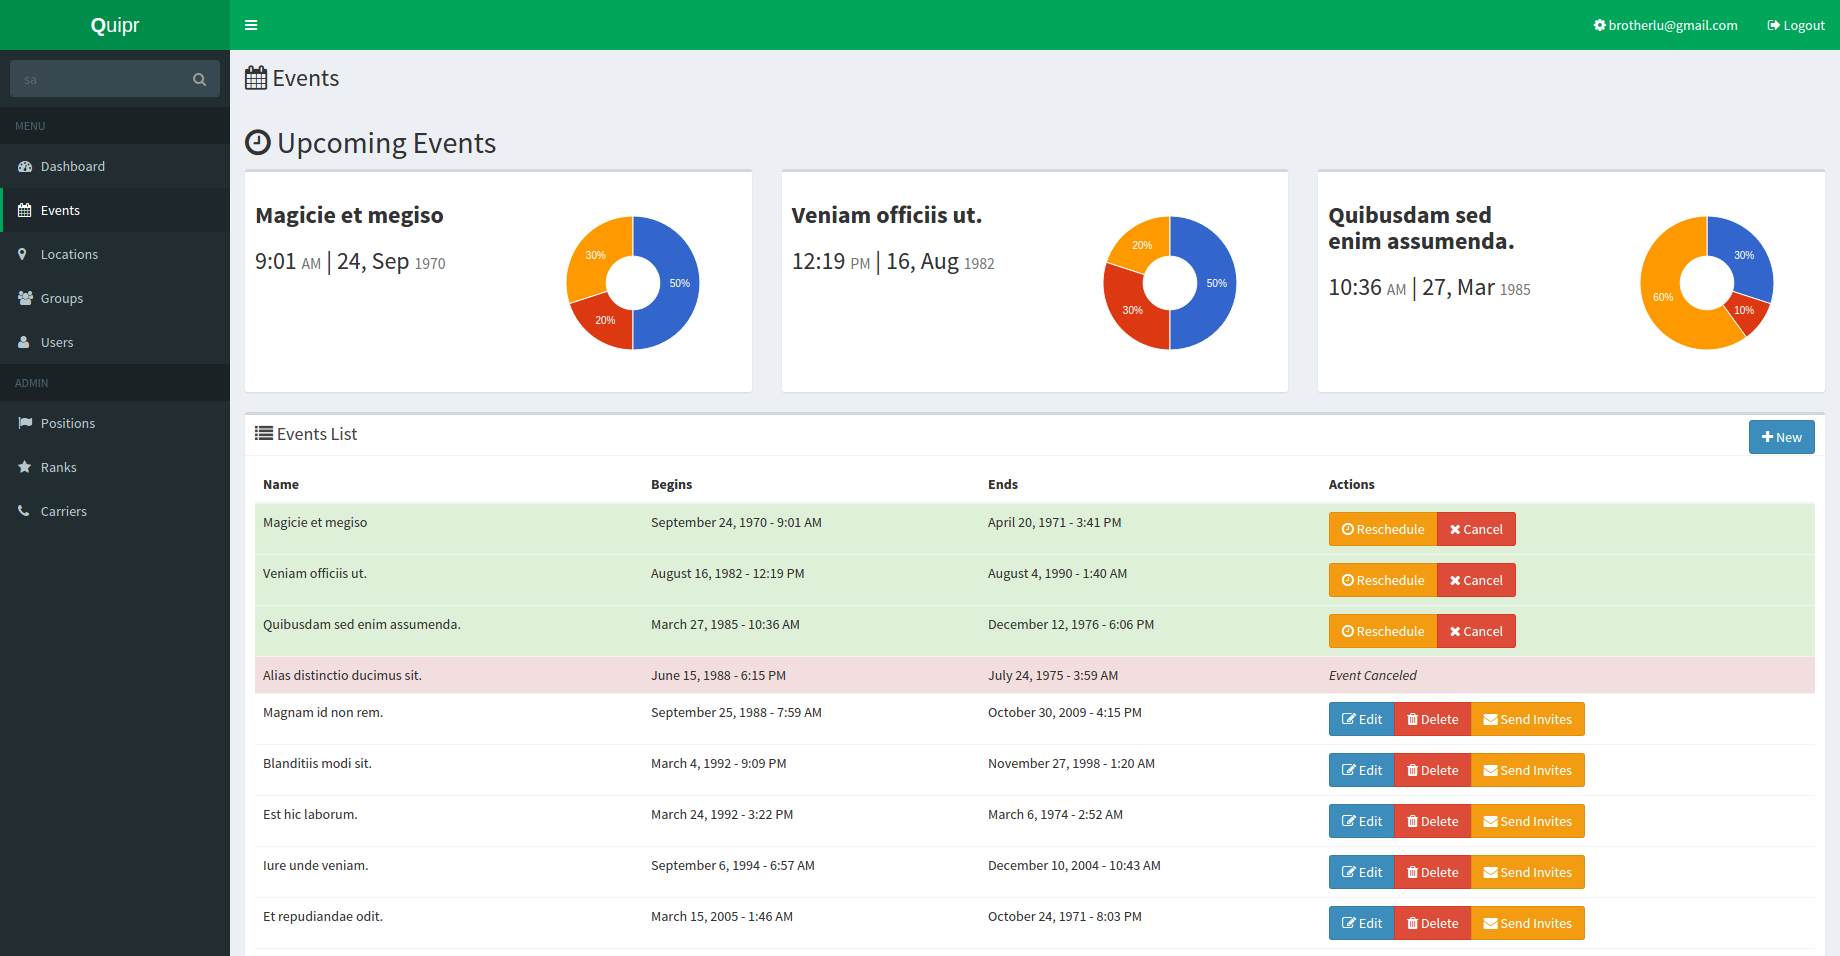Open the Positions admin menu item
Screen dimensions: 1840x956
(x=115, y=423)
